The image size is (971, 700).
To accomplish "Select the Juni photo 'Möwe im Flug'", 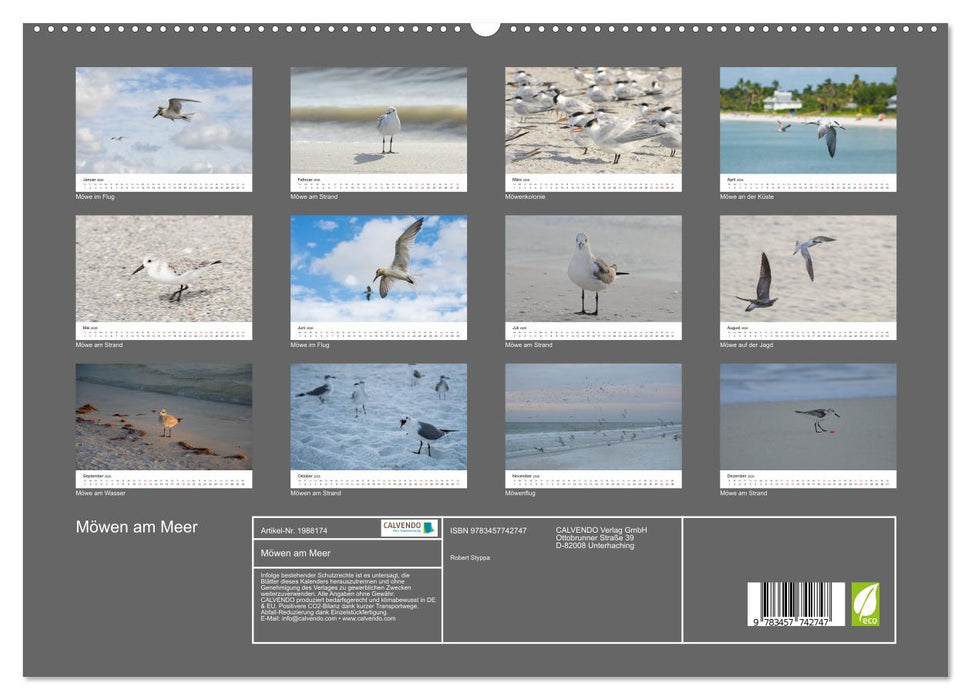I will (x=378, y=270).
